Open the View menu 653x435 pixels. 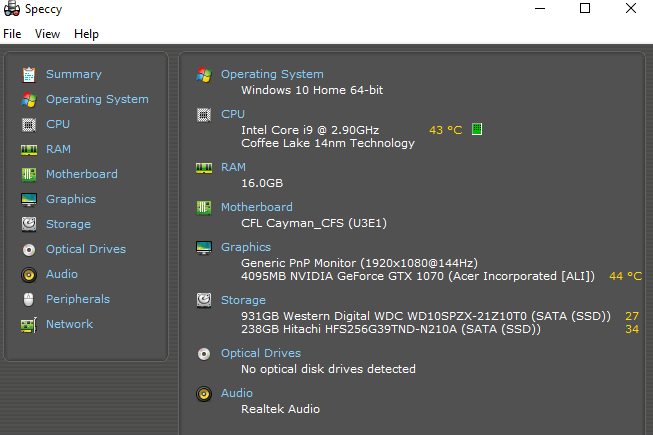47,34
